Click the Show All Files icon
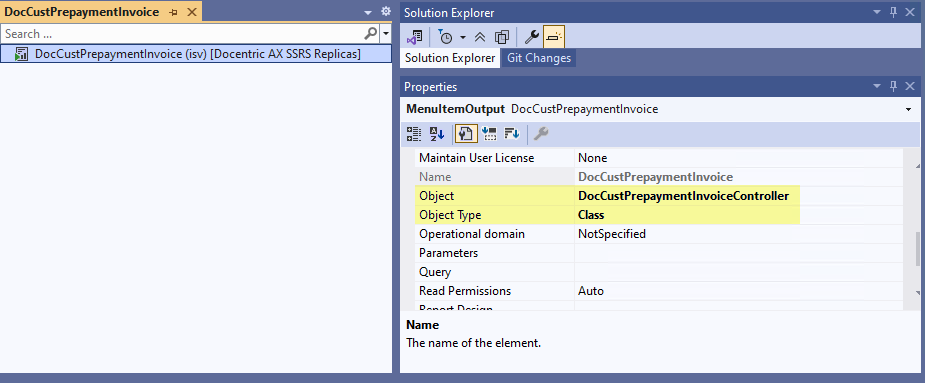 pyautogui.click(x=502, y=37)
